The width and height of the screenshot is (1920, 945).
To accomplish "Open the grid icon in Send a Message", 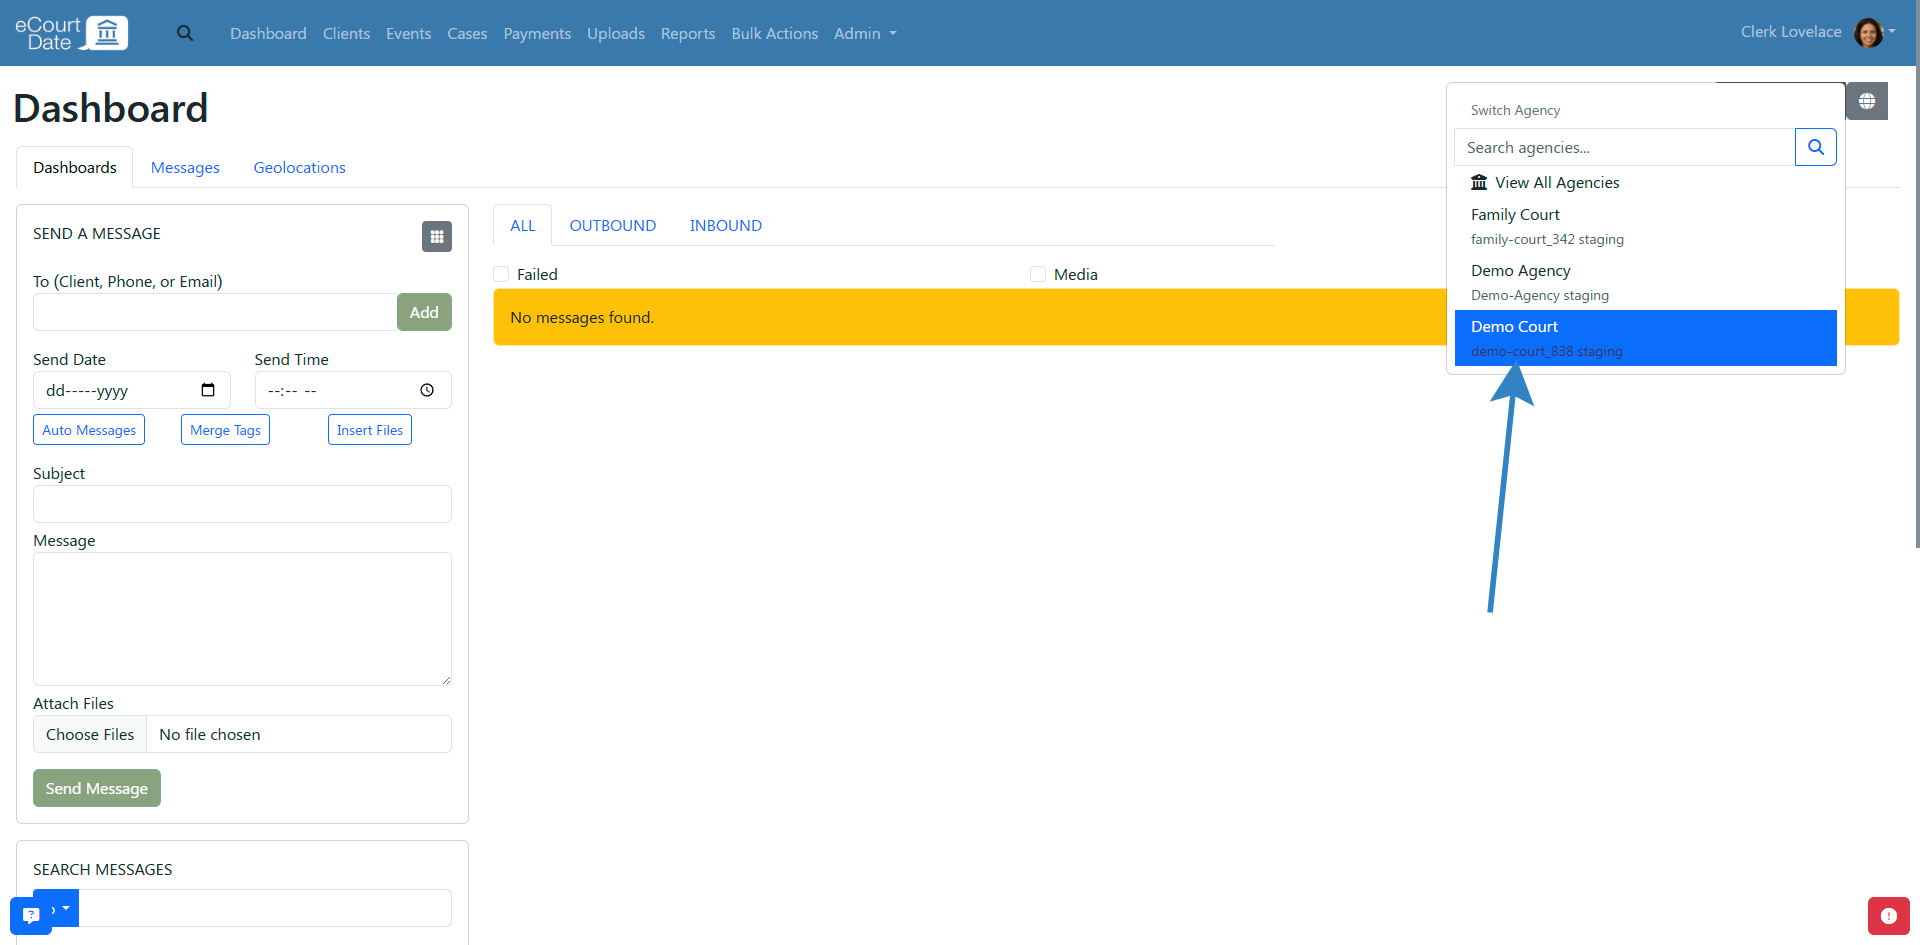I will (437, 237).
